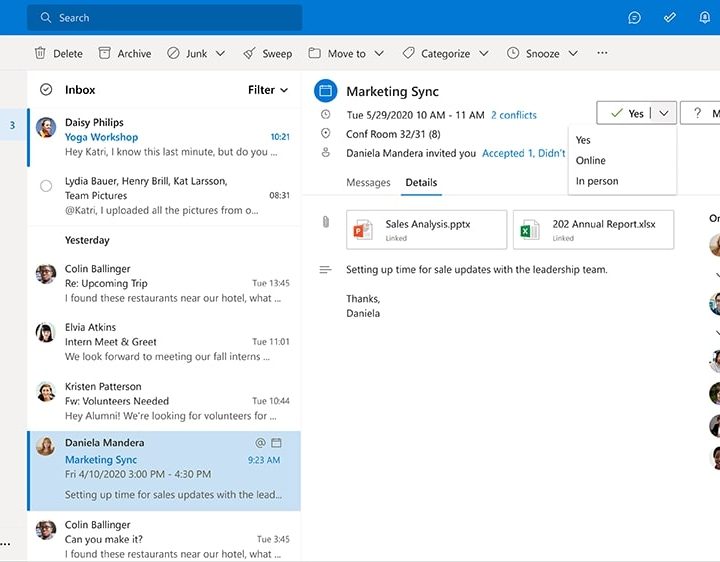Screen dimensions: 720x562
Task: Open notifications bell icon
Action: 704,17
